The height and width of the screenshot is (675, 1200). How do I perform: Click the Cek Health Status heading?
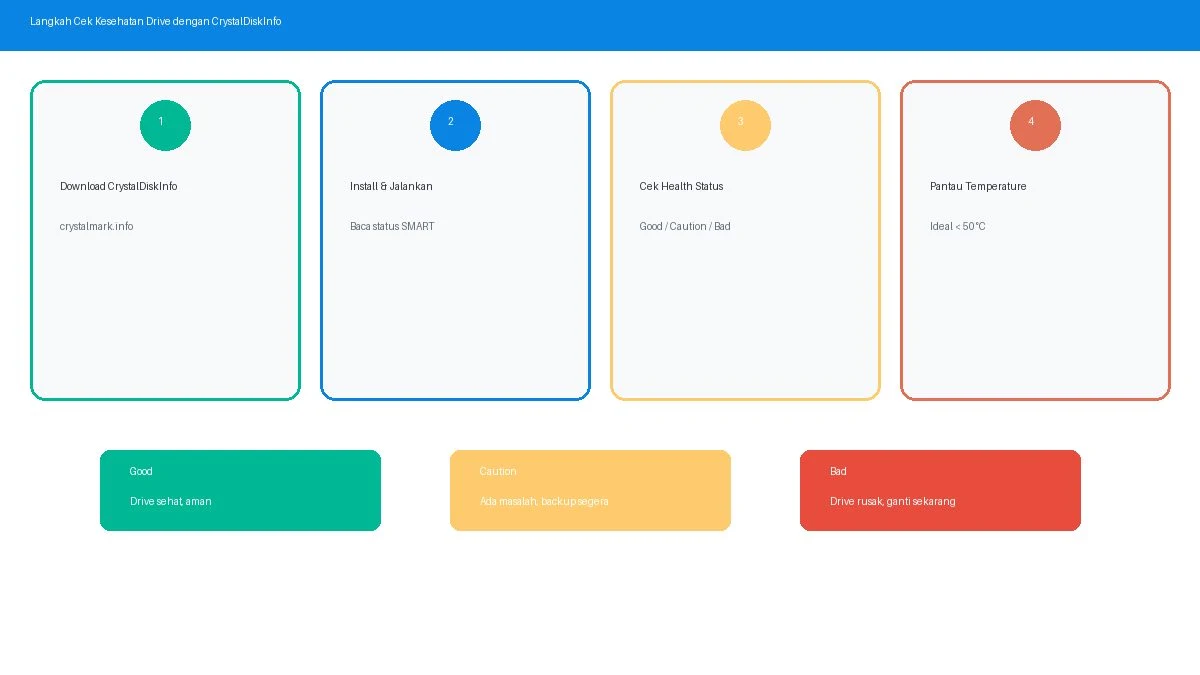coord(681,187)
